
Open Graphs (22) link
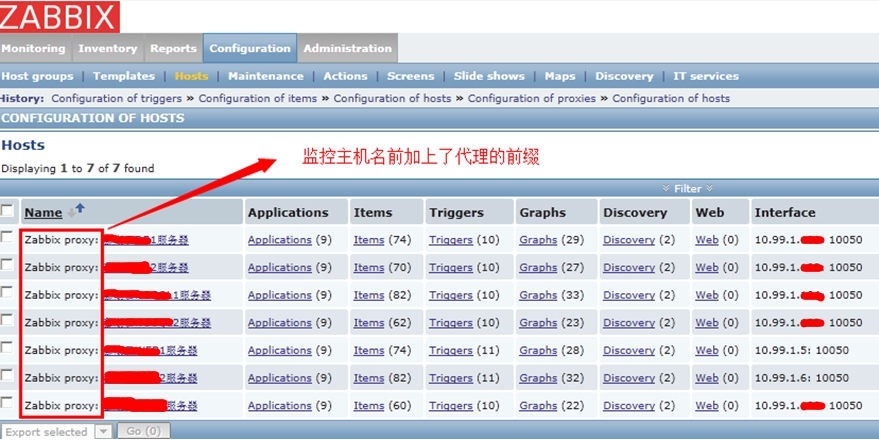(x=538, y=406)
